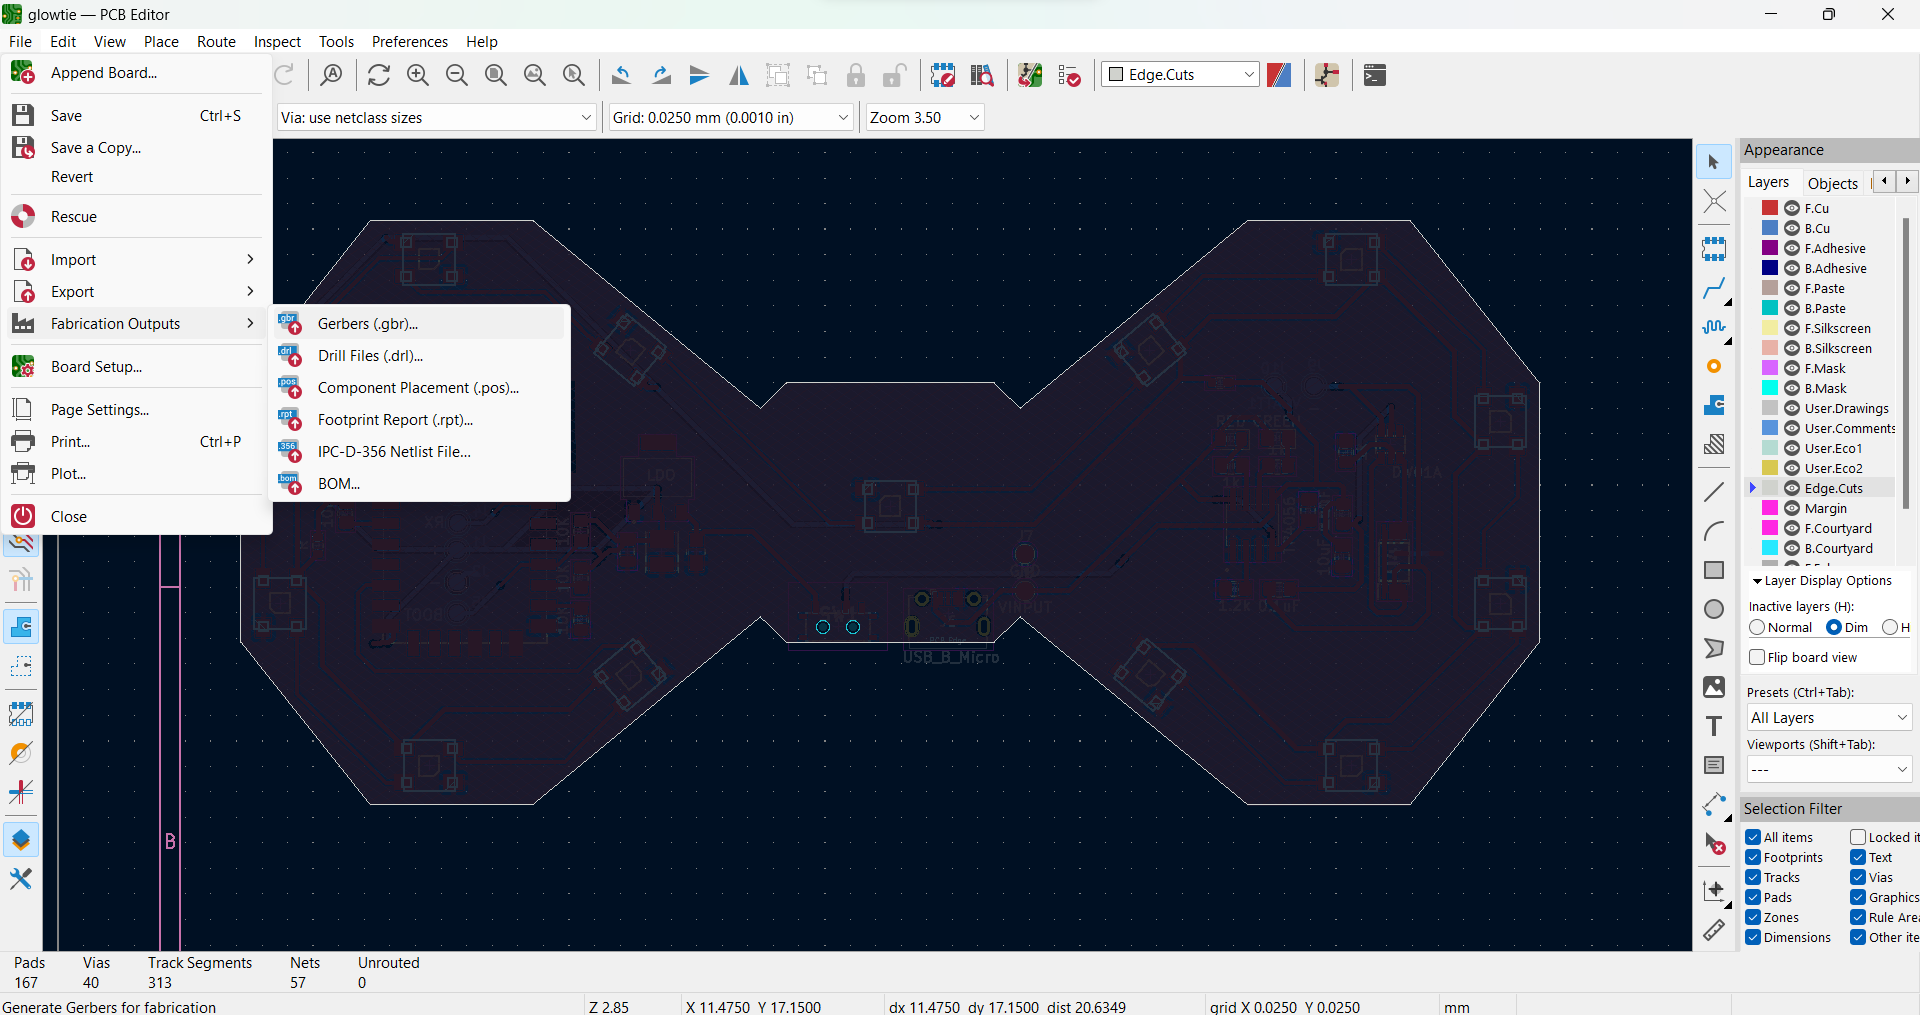Rotate selection counterclockwise

tap(621, 75)
